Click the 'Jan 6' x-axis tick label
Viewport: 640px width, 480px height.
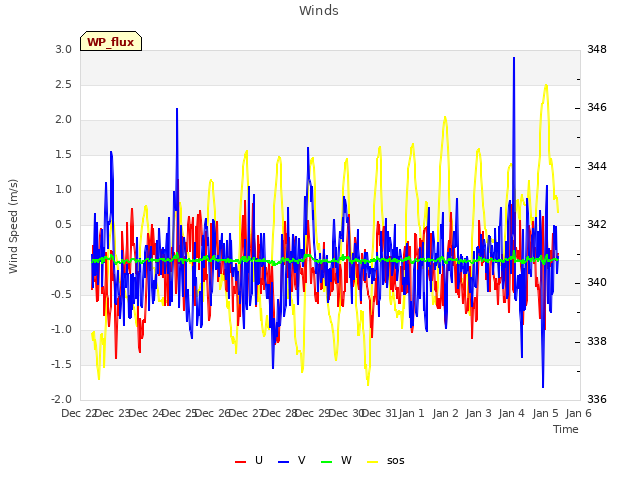578,413
